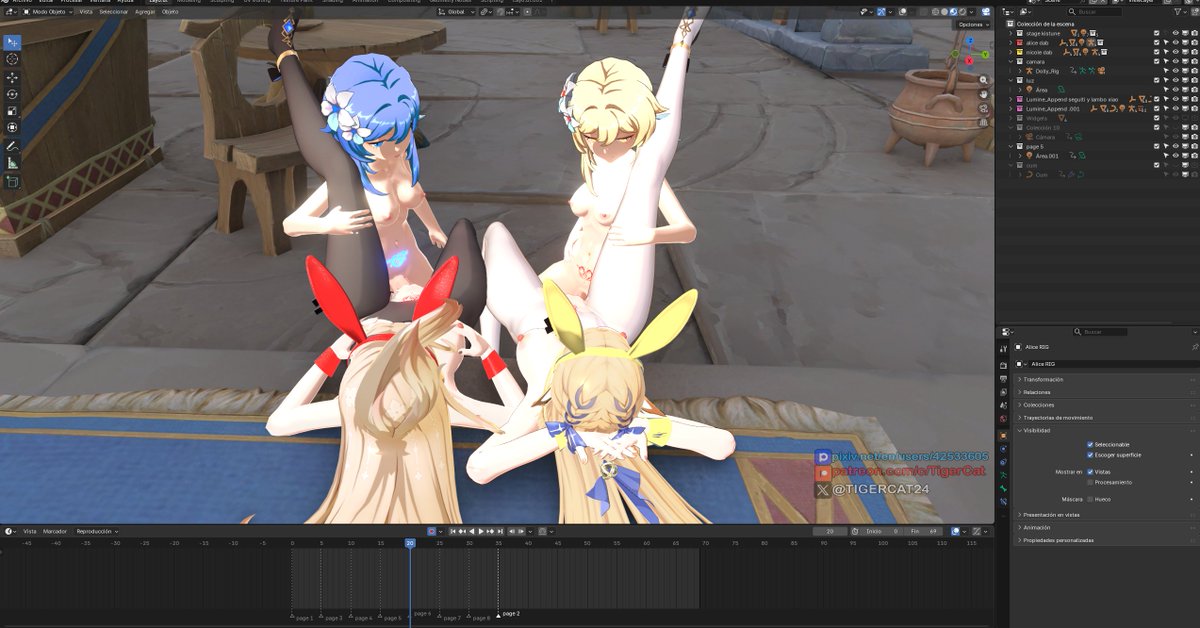Open the Tool properties tab

click(x=1003, y=348)
